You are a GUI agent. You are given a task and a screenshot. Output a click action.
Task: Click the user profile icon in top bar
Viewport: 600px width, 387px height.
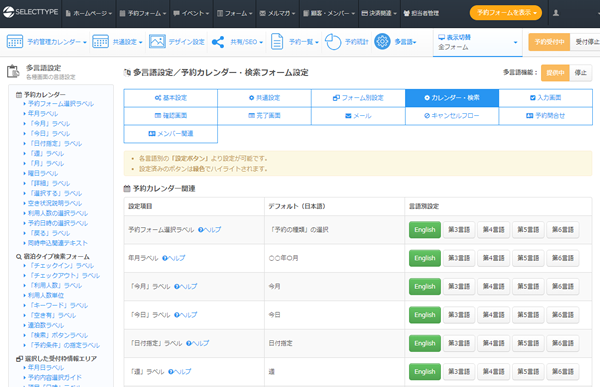(x=556, y=13)
